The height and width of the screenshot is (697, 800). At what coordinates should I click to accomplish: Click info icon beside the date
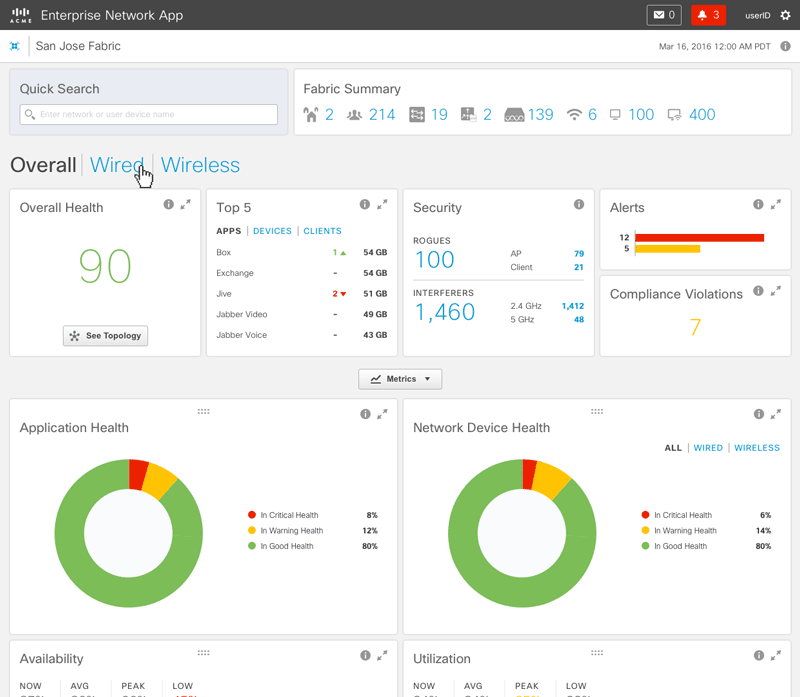pos(785,46)
